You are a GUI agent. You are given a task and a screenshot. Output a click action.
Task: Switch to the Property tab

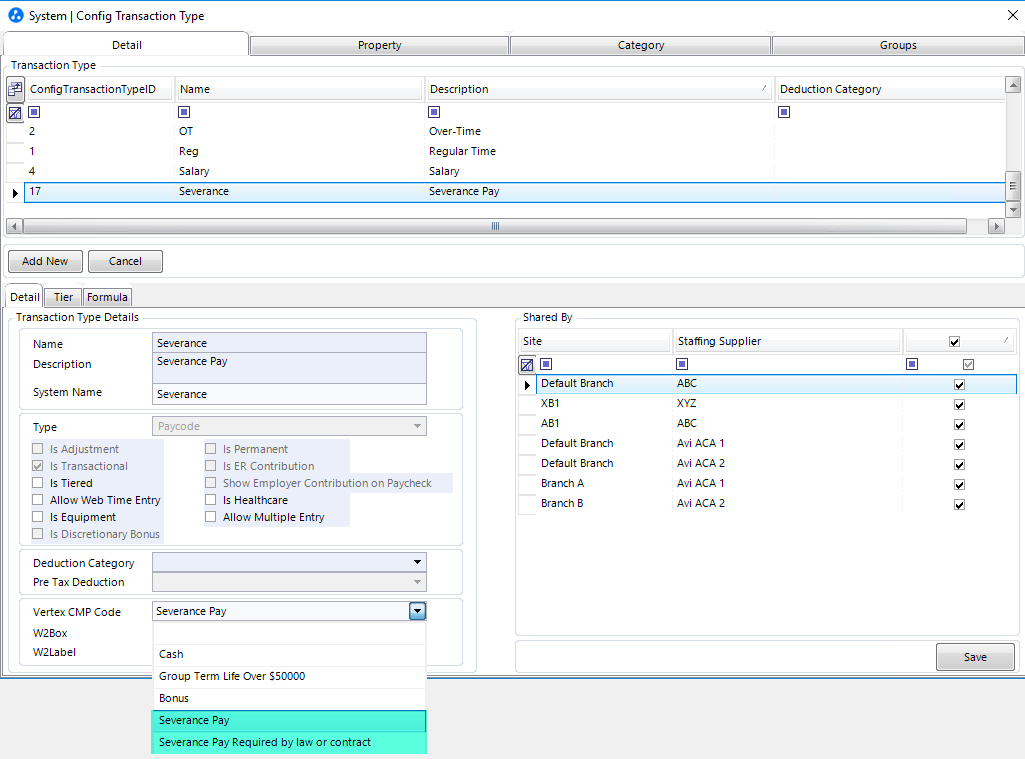click(379, 45)
